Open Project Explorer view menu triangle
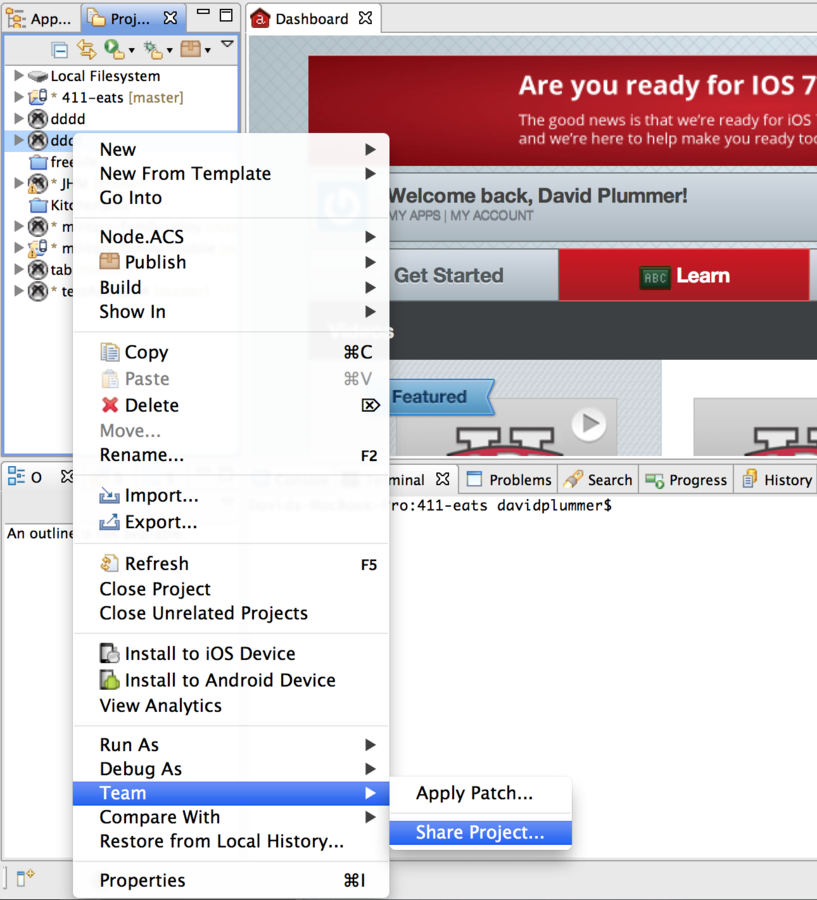Viewport: 817px width, 900px height. (227, 44)
